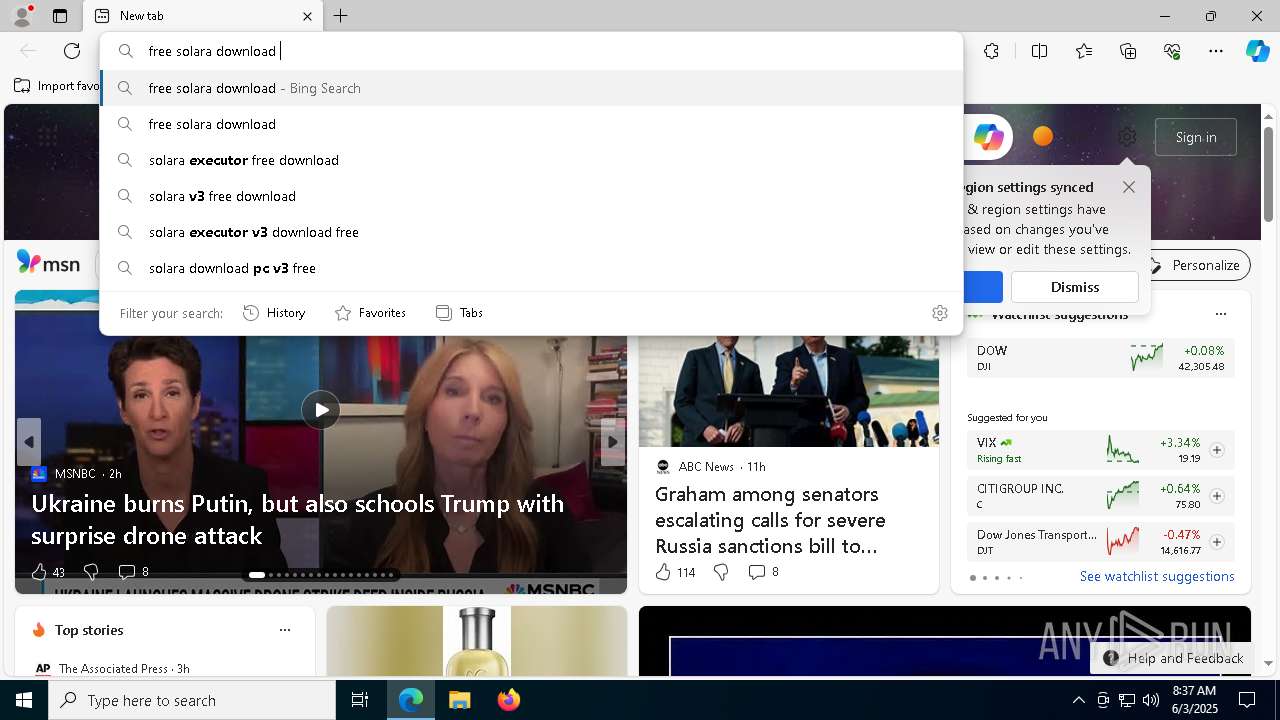Screen dimensions: 1280x720
Task: Open the Import favorites bookmark item
Action: click(57, 86)
